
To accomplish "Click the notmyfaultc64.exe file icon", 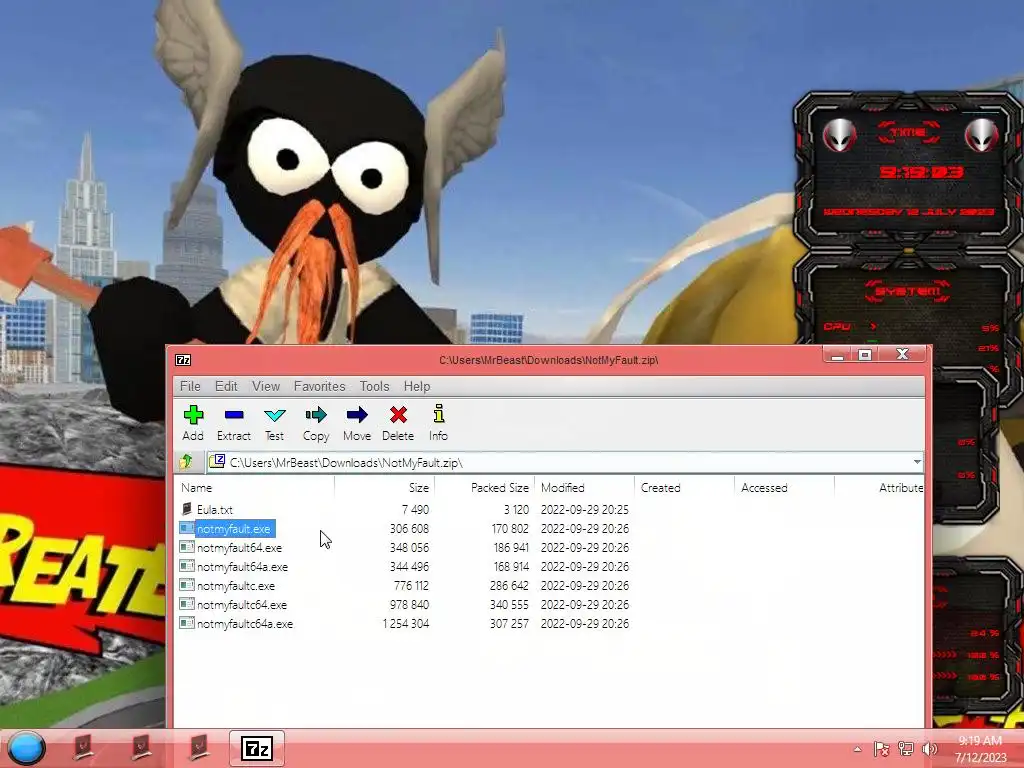I will coord(187,604).
